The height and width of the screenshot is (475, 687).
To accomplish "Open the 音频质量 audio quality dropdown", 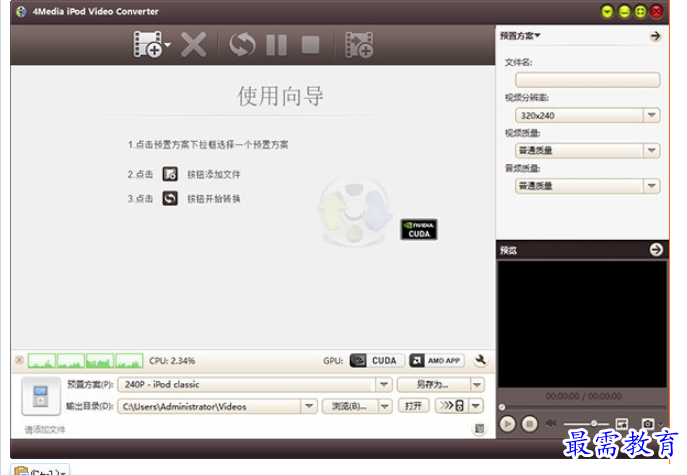I will 651,186.
